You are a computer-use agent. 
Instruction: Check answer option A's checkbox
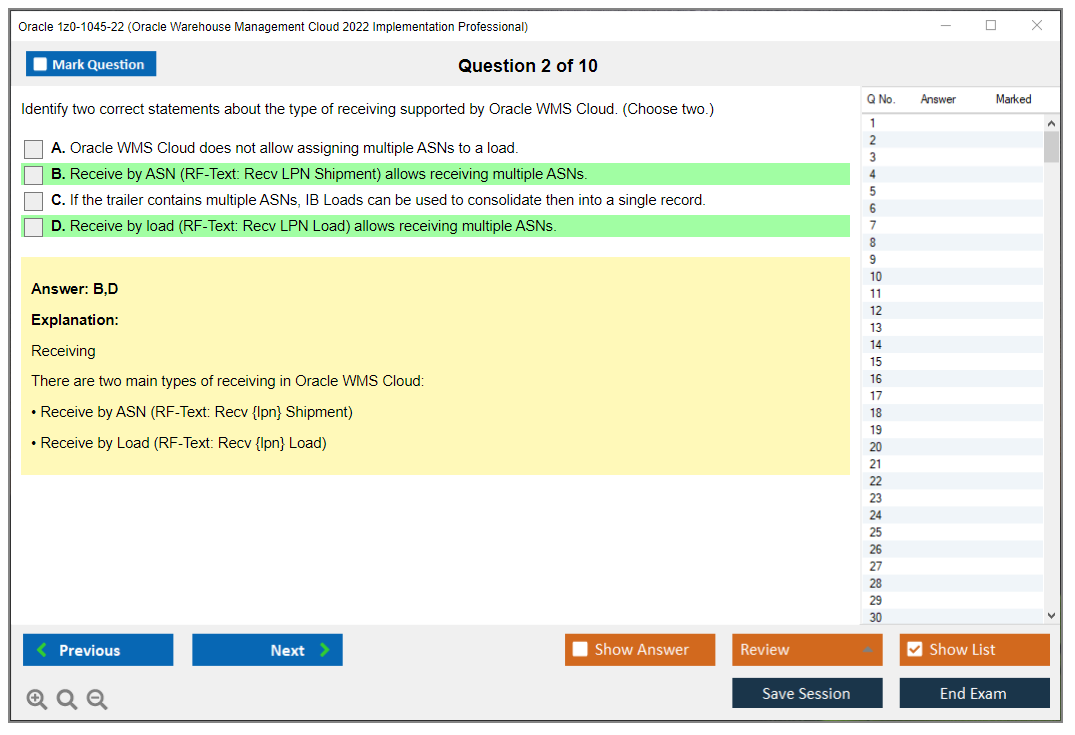(33, 148)
